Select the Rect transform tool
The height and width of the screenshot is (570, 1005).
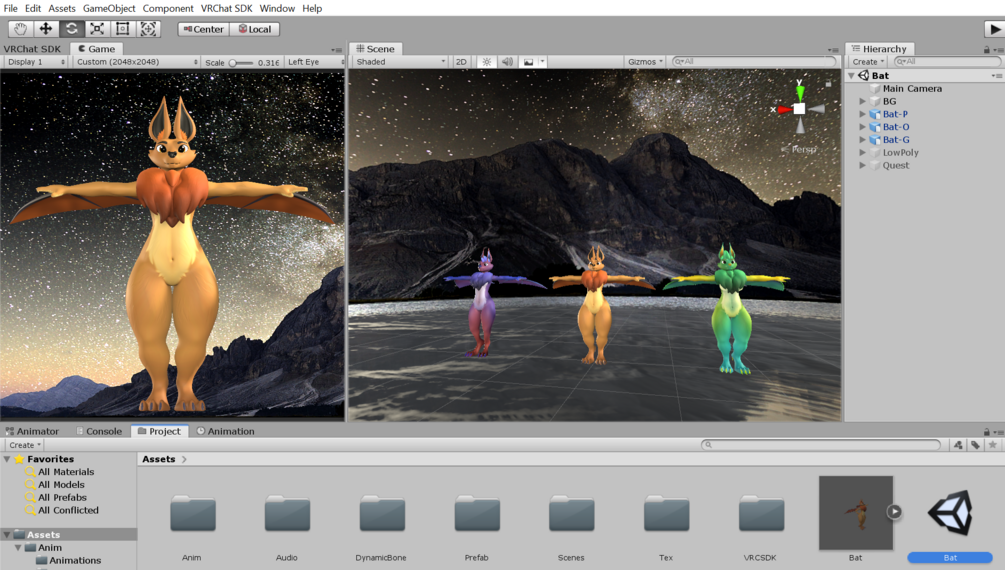[122, 29]
